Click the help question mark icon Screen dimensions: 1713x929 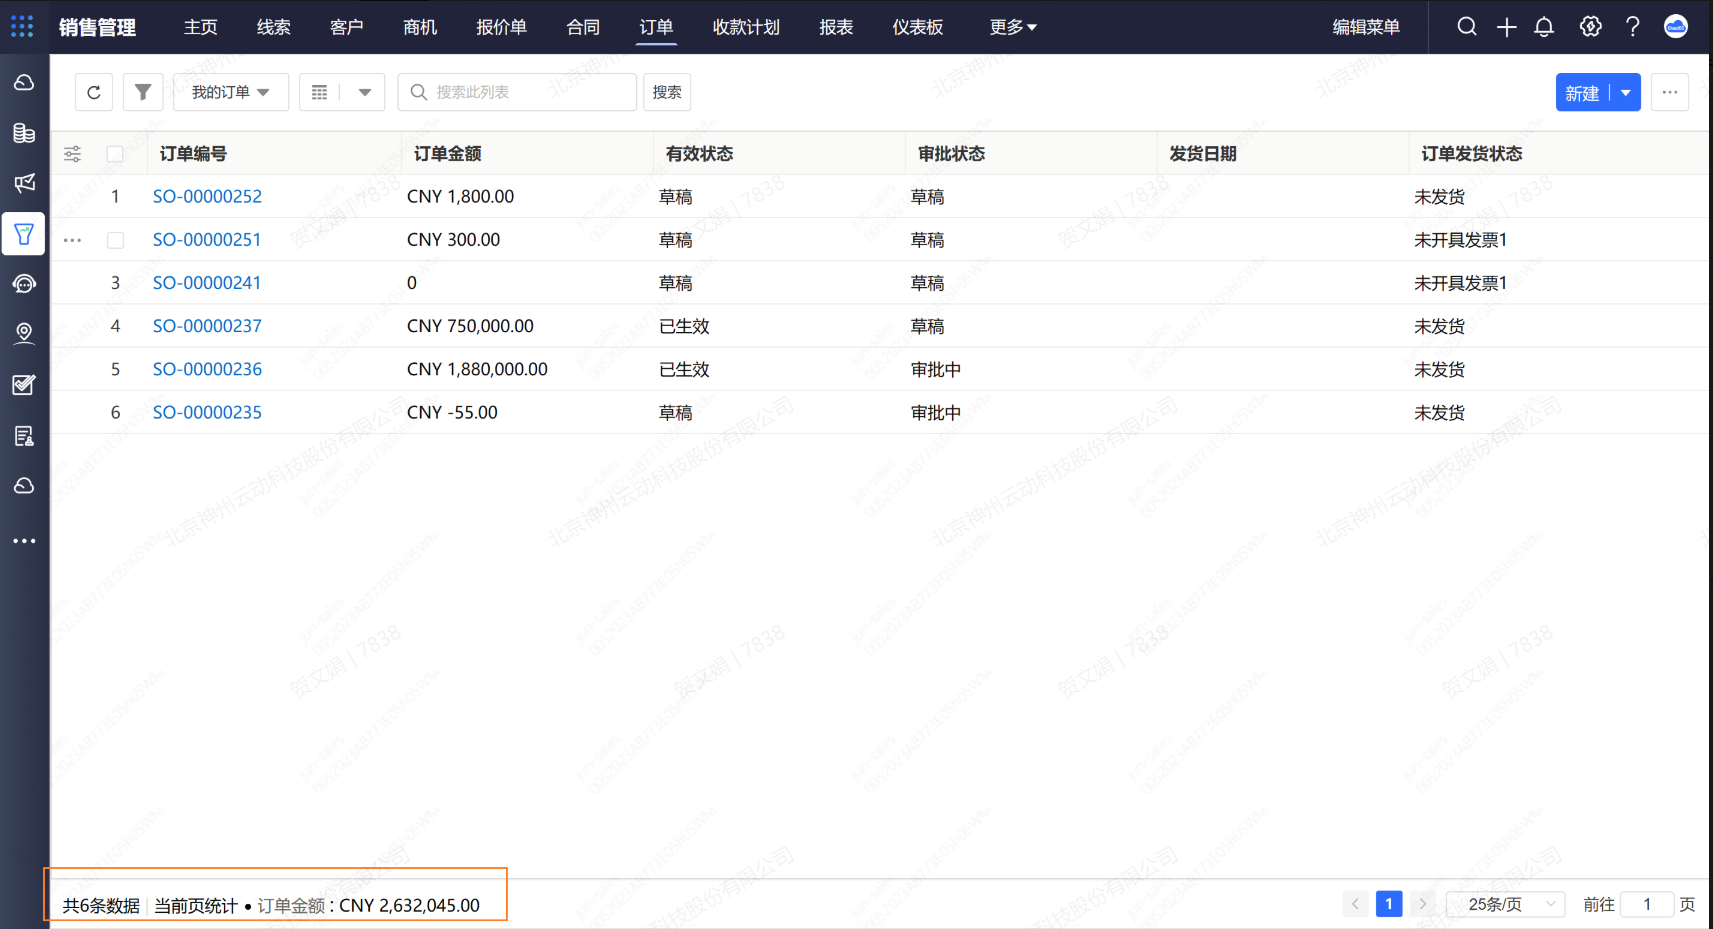pos(1632,27)
